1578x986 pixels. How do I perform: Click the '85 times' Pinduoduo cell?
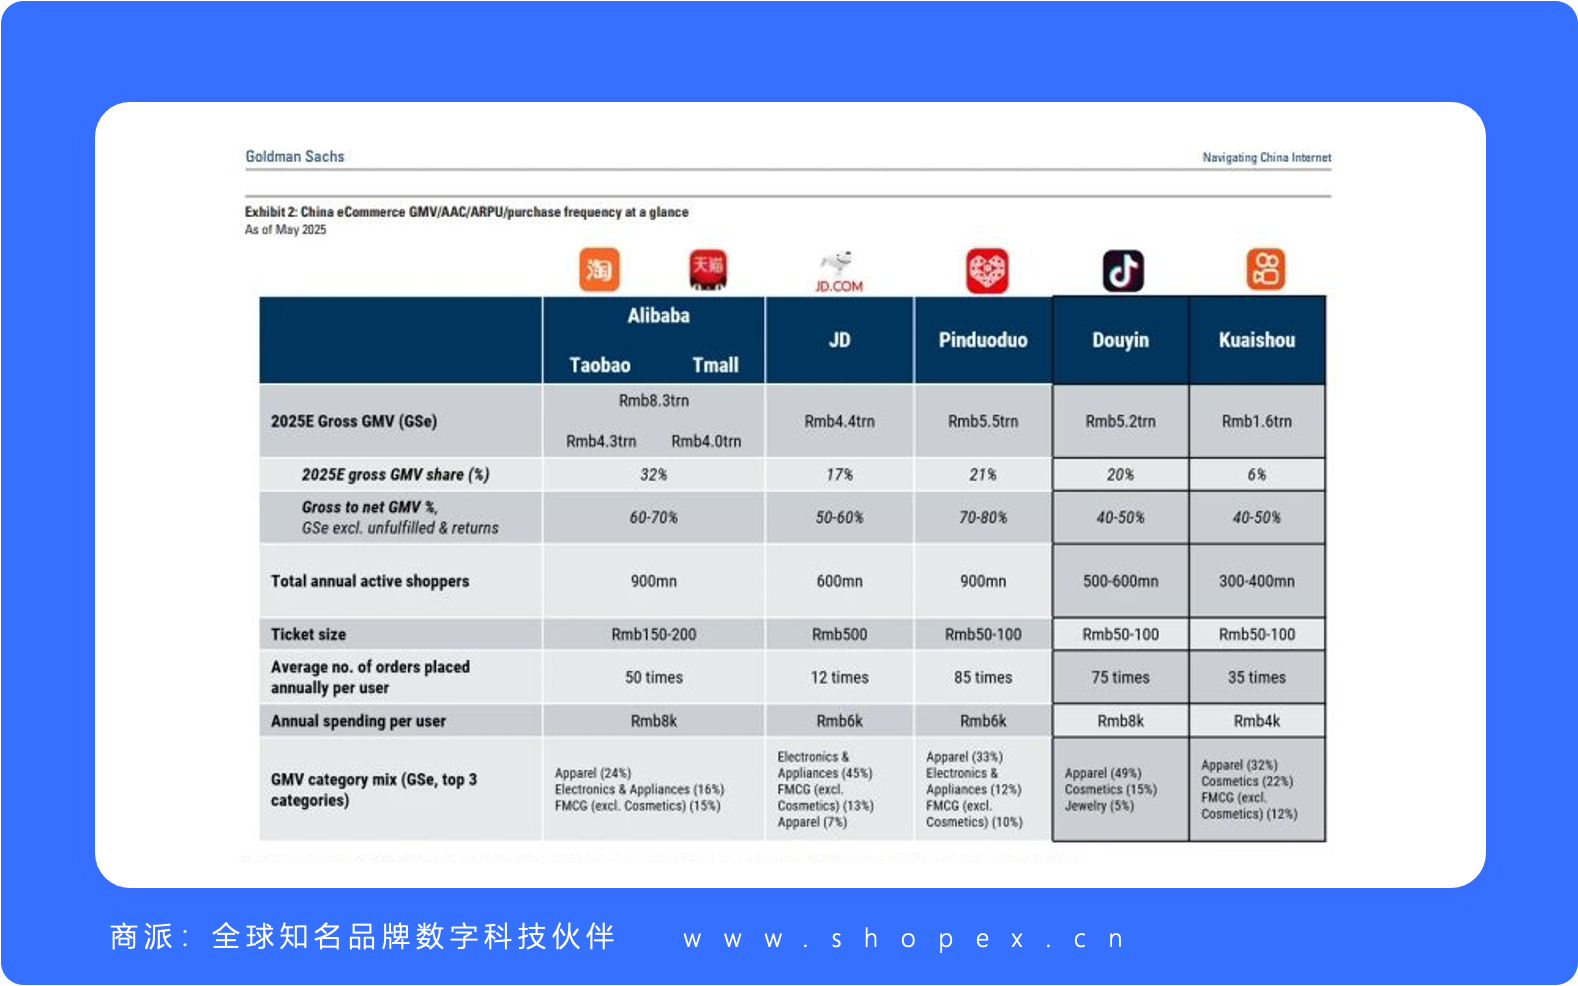983,677
